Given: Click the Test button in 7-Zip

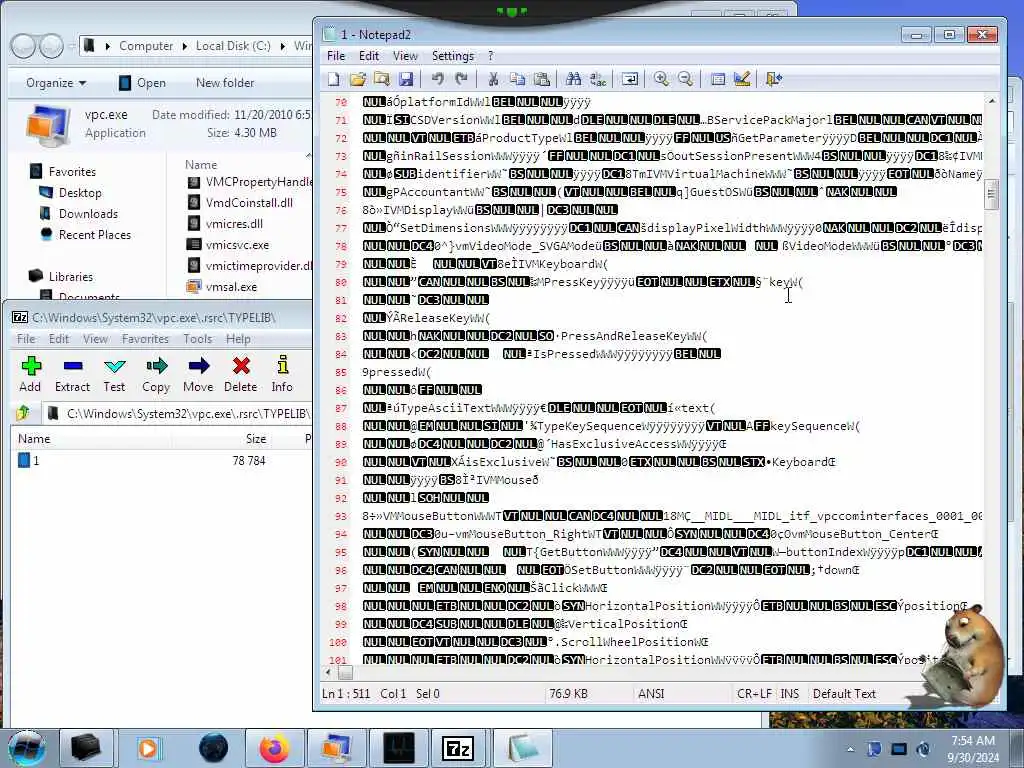Looking at the screenshot, I should 114,374.
